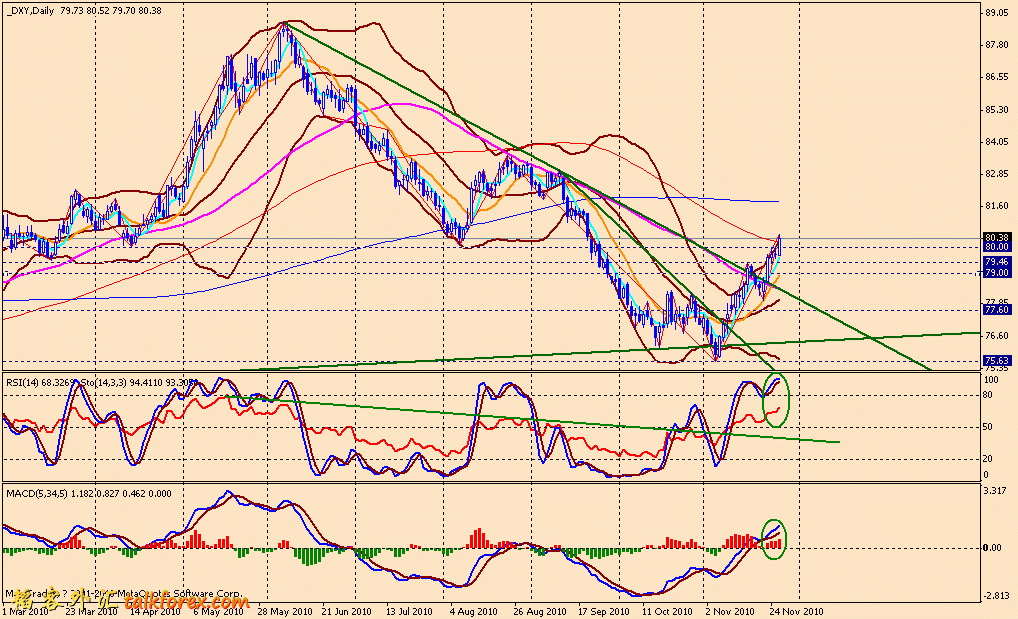Click the 87.80 price axis label
Screen dimensions: 1018x619
tap(997, 45)
